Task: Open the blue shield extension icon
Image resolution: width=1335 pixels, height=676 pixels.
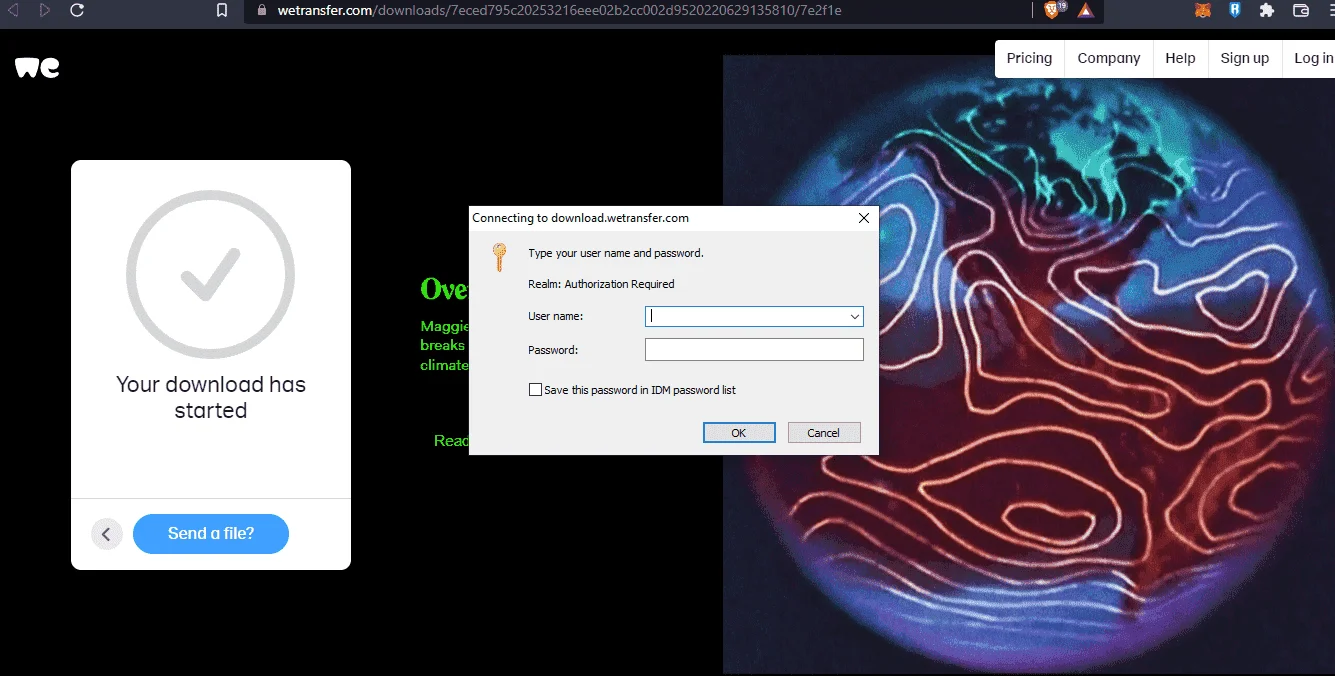Action: (1235, 10)
